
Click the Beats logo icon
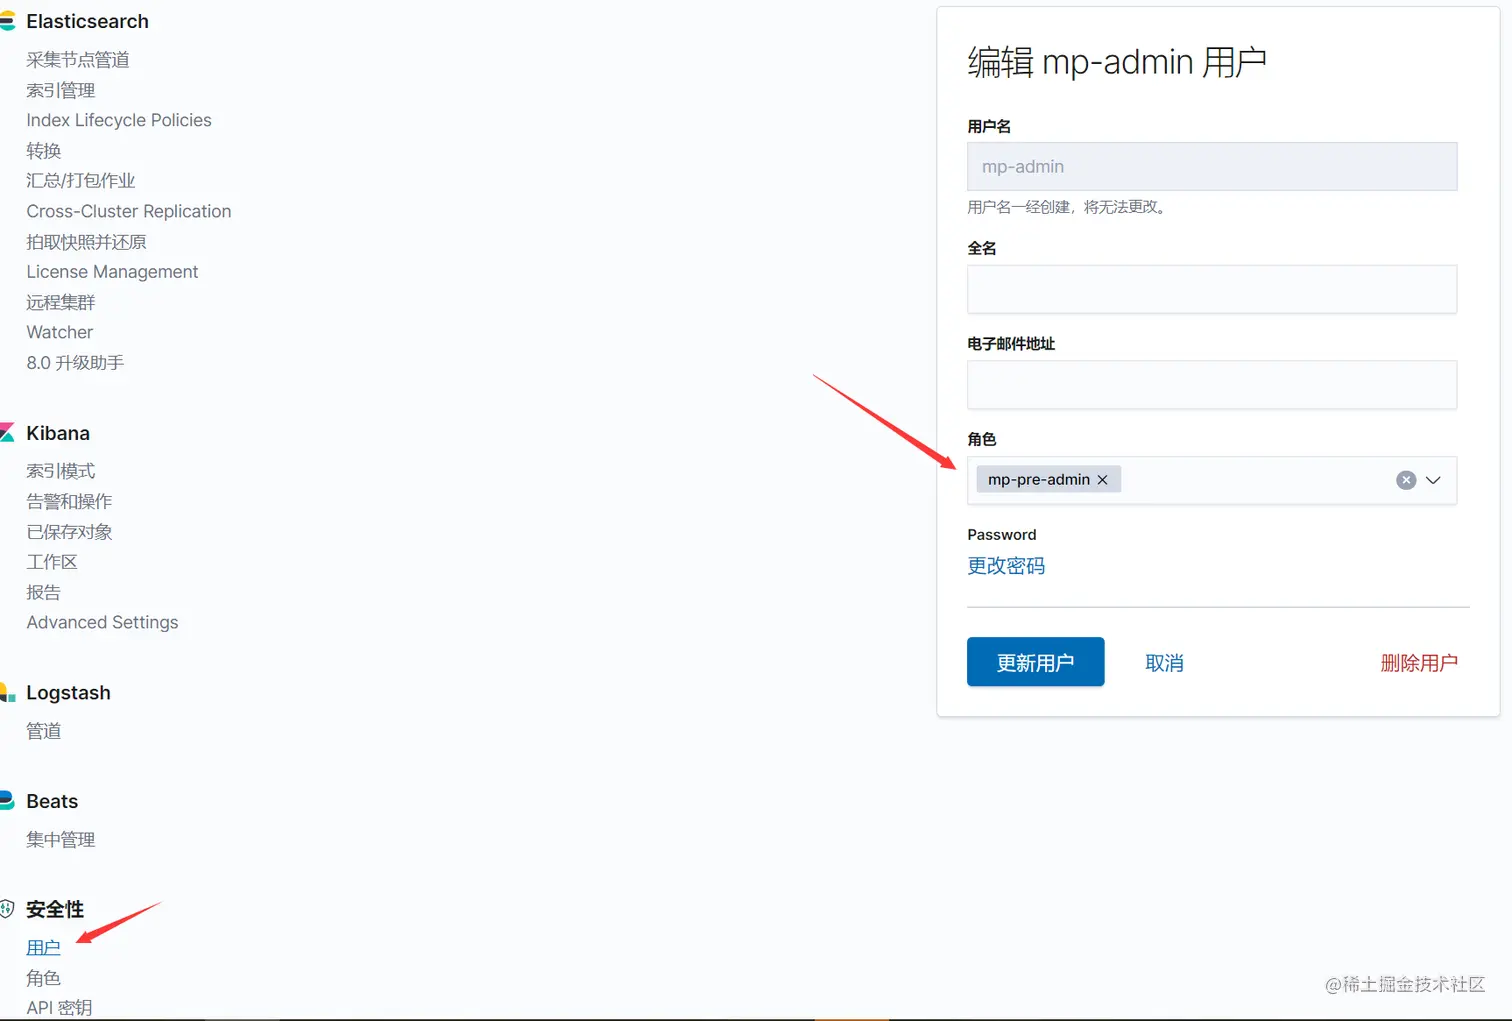pos(7,800)
